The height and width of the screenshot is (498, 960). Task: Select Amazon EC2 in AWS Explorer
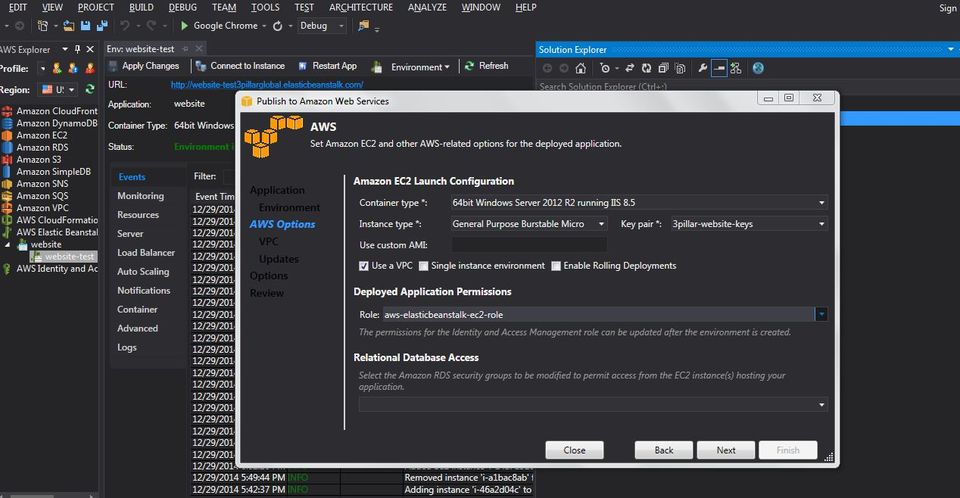[42, 135]
